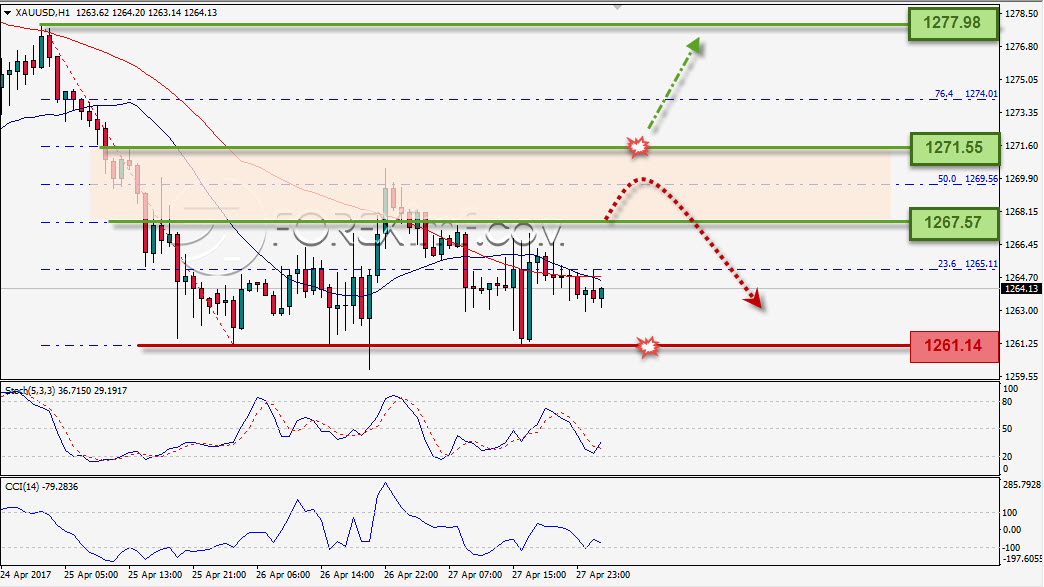The width and height of the screenshot is (1044, 587).
Task: Click price scale value 1268.15
Action: click(1021, 212)
